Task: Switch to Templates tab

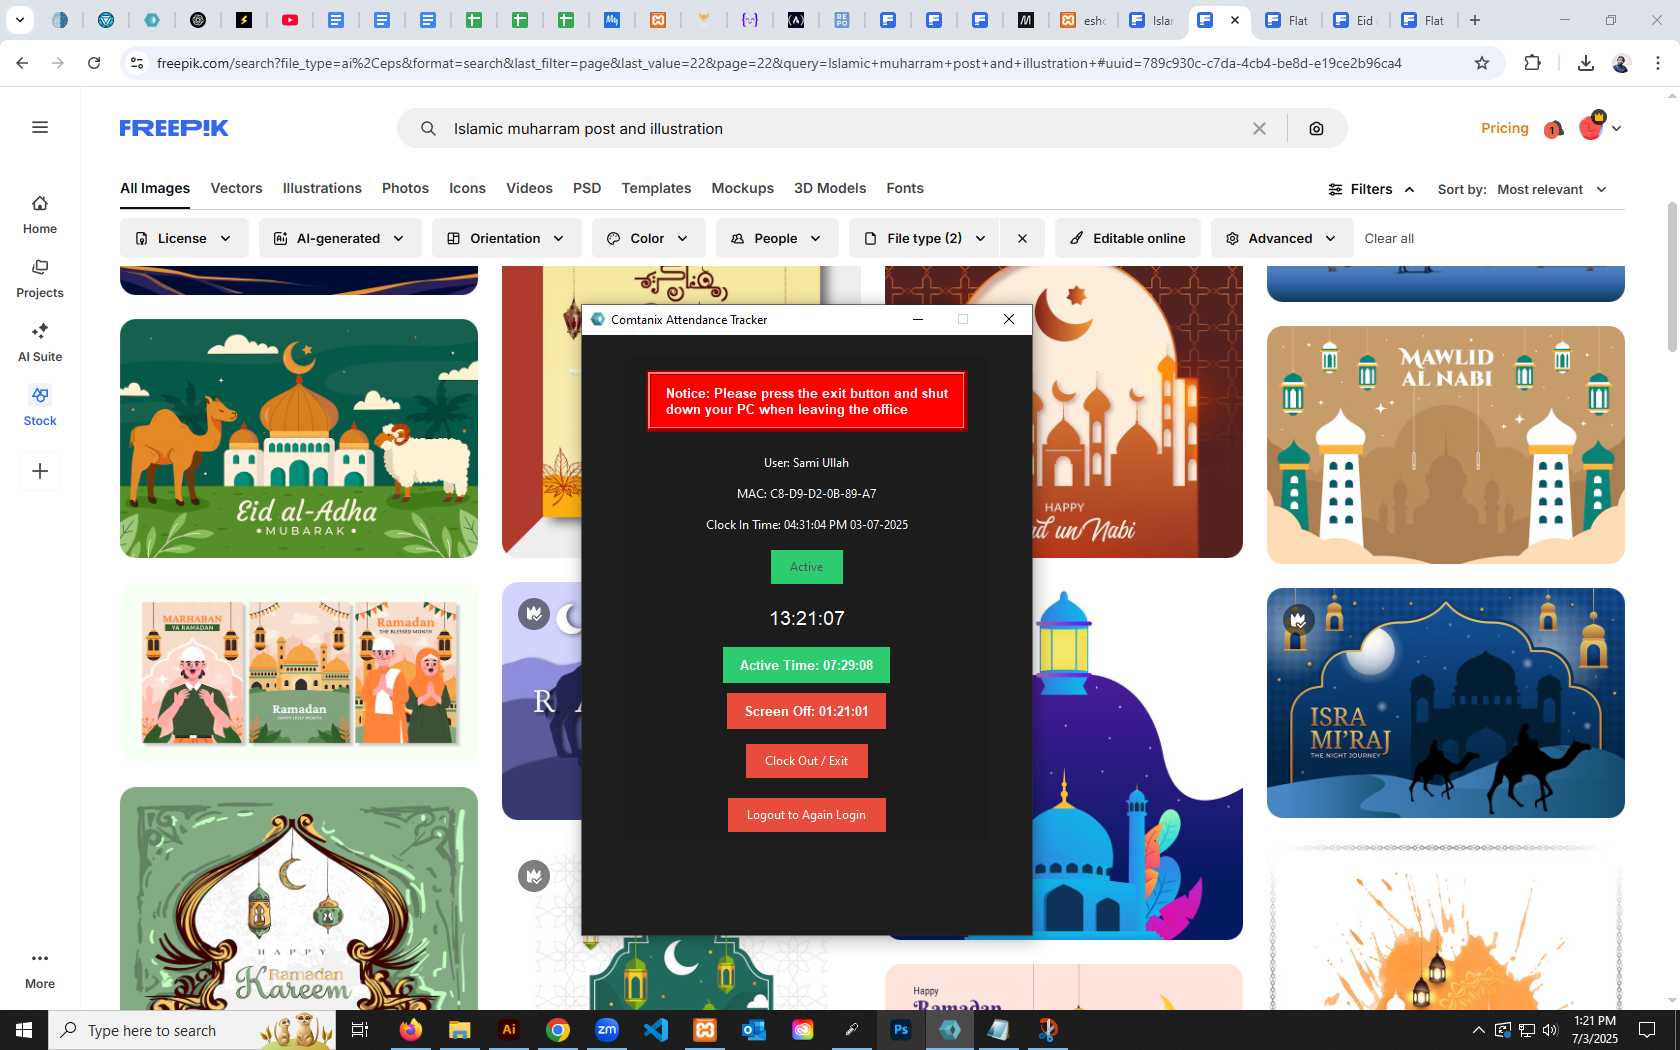Action: (656, 188)
